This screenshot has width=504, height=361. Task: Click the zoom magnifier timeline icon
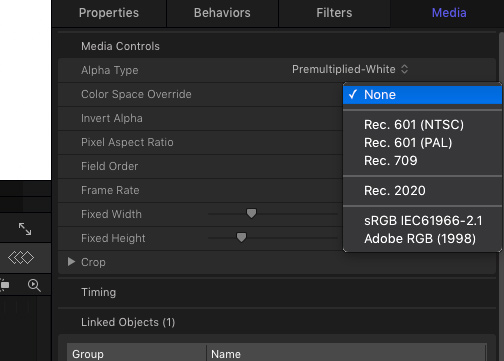tap(34, 285)
